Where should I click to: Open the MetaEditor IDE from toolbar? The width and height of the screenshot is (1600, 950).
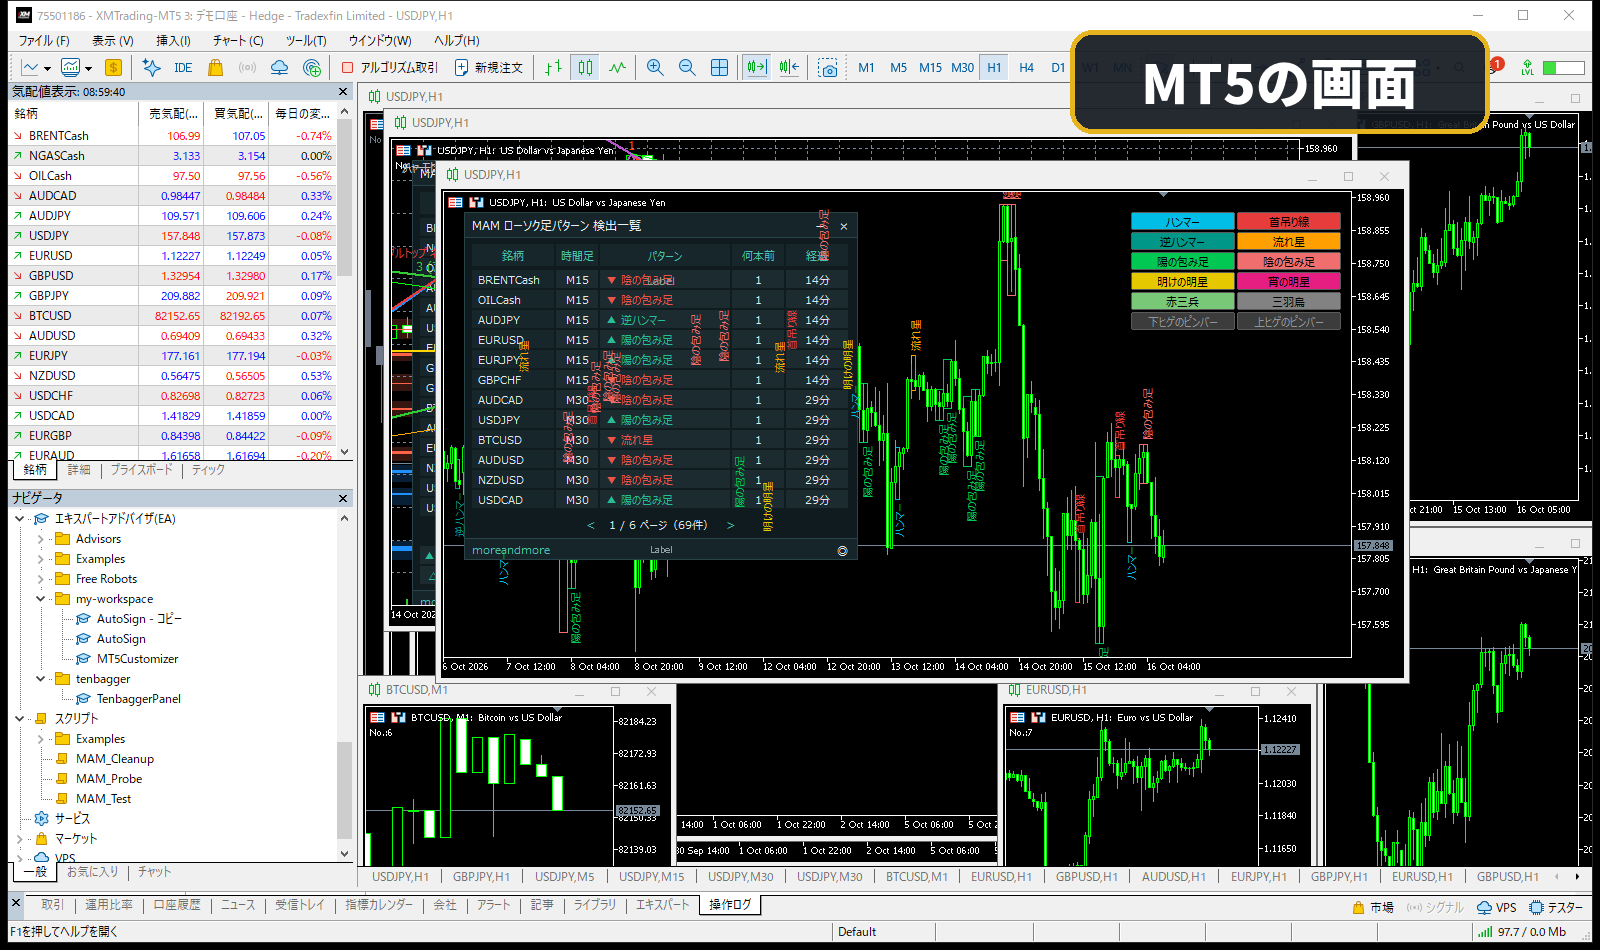tap(183, 68)
